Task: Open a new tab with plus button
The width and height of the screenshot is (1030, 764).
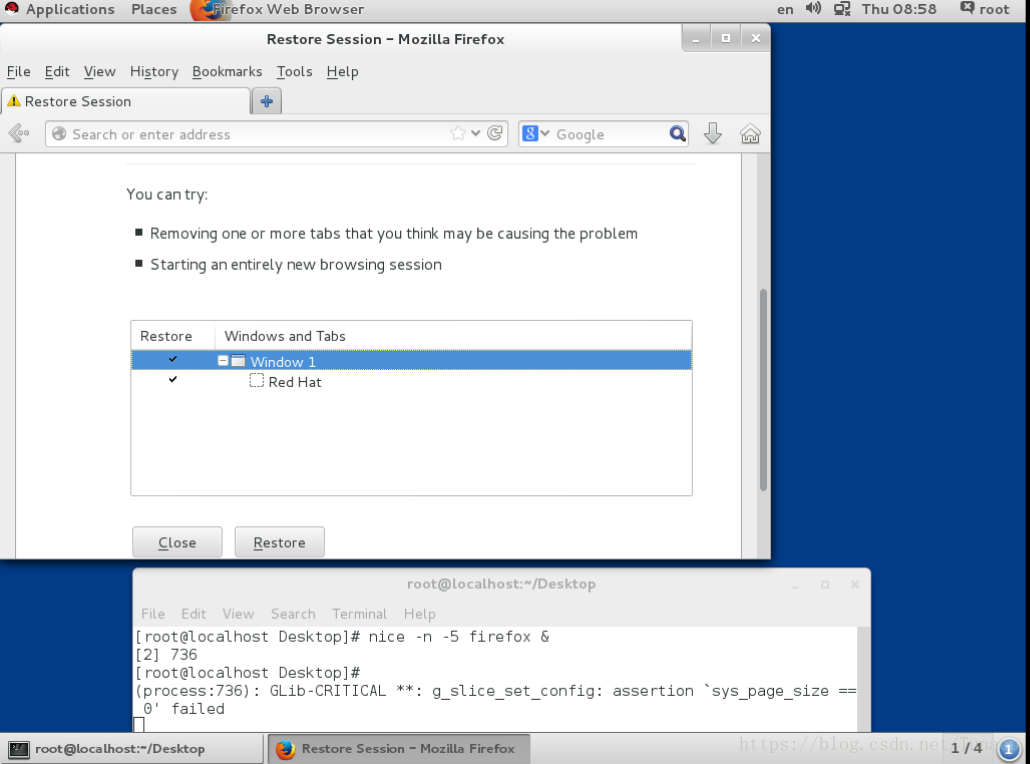Action: 267,101
